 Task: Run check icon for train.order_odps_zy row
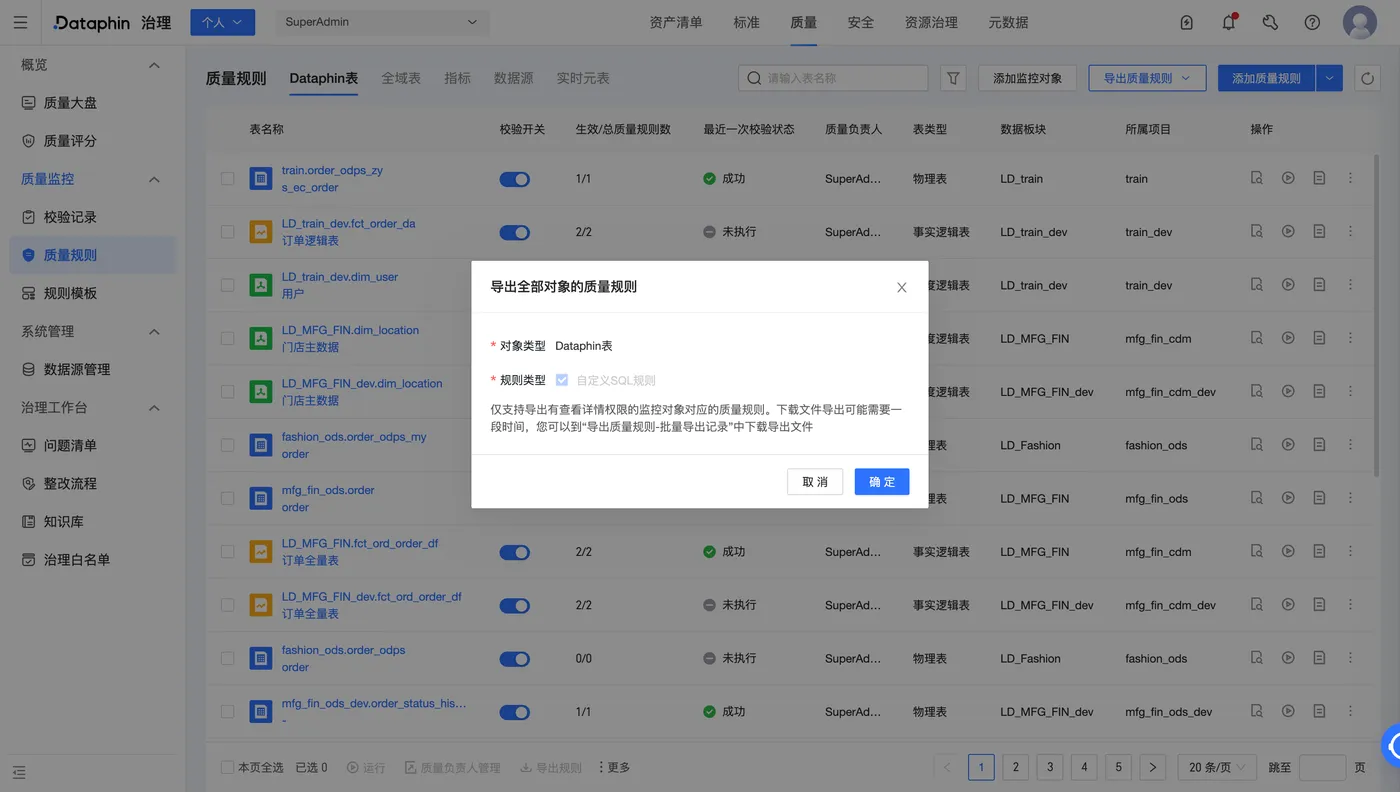coord(1288,178)
